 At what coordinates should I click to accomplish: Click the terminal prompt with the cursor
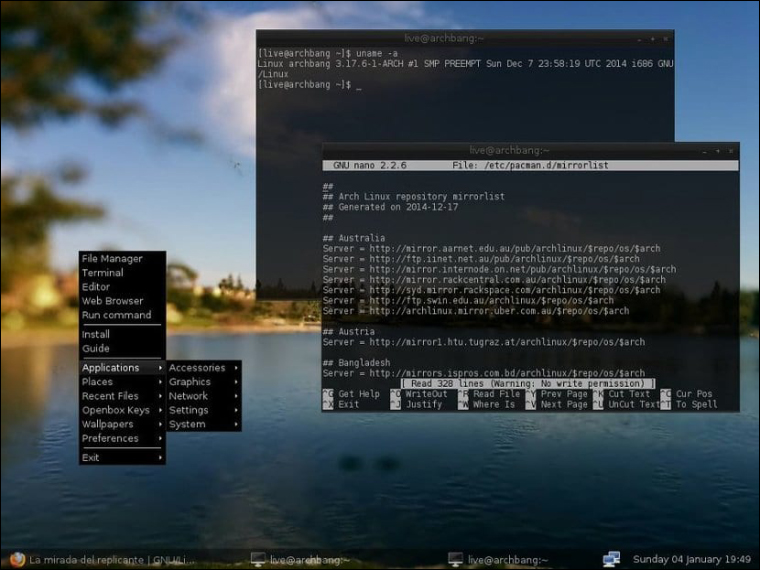point(310,84)
